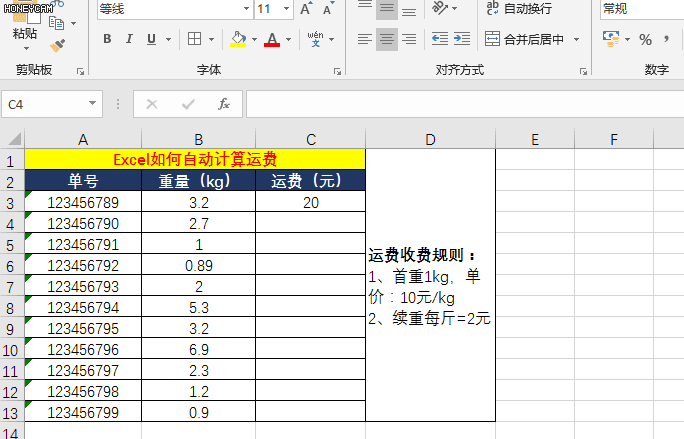Select header cell 运费（元）
684x439 pixels.
tap(311, 181)
